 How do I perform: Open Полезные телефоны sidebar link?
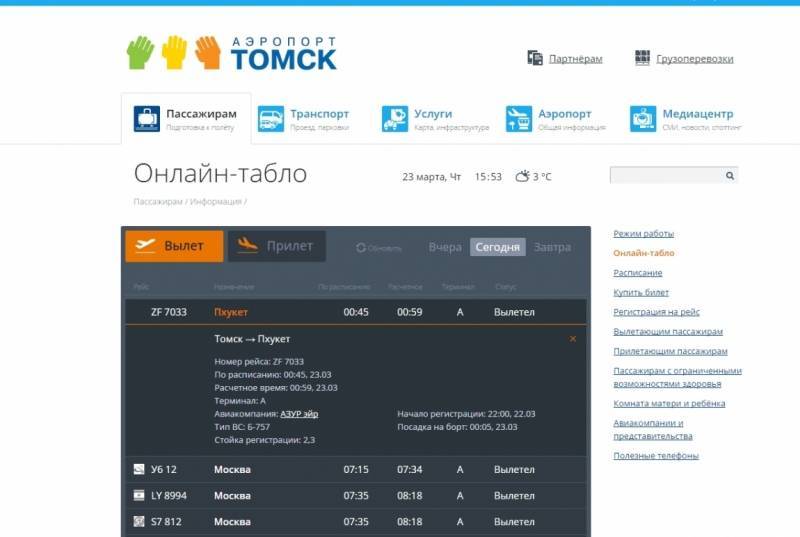(656, 455)
